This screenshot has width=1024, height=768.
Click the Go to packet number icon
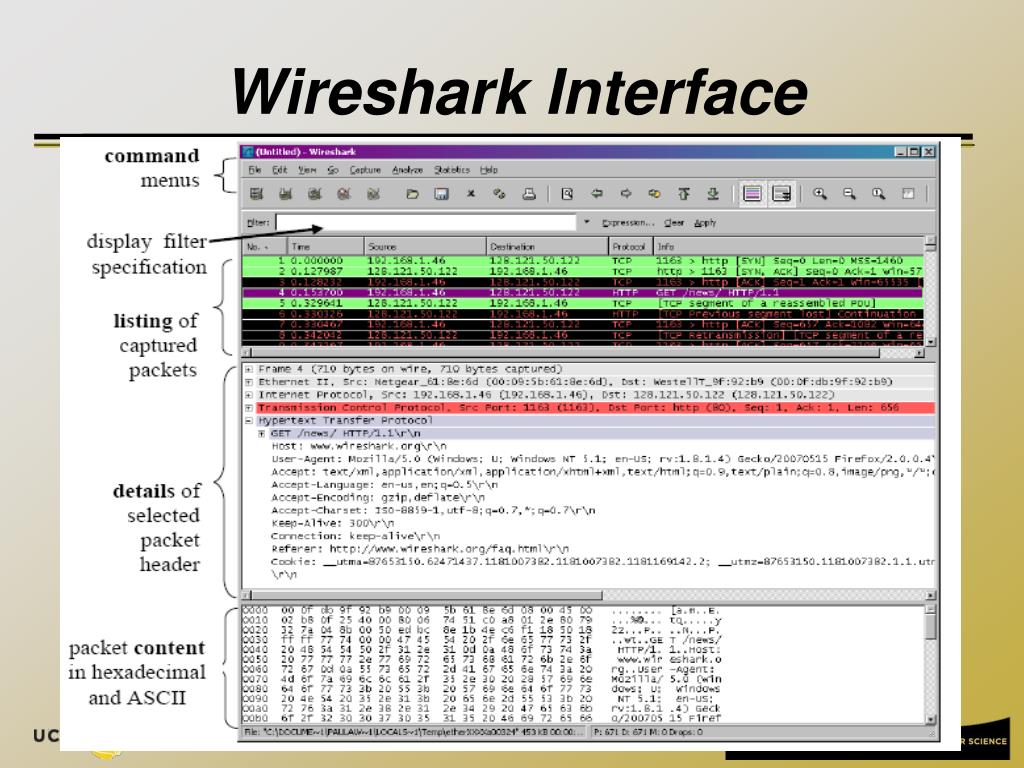(654, 194)
